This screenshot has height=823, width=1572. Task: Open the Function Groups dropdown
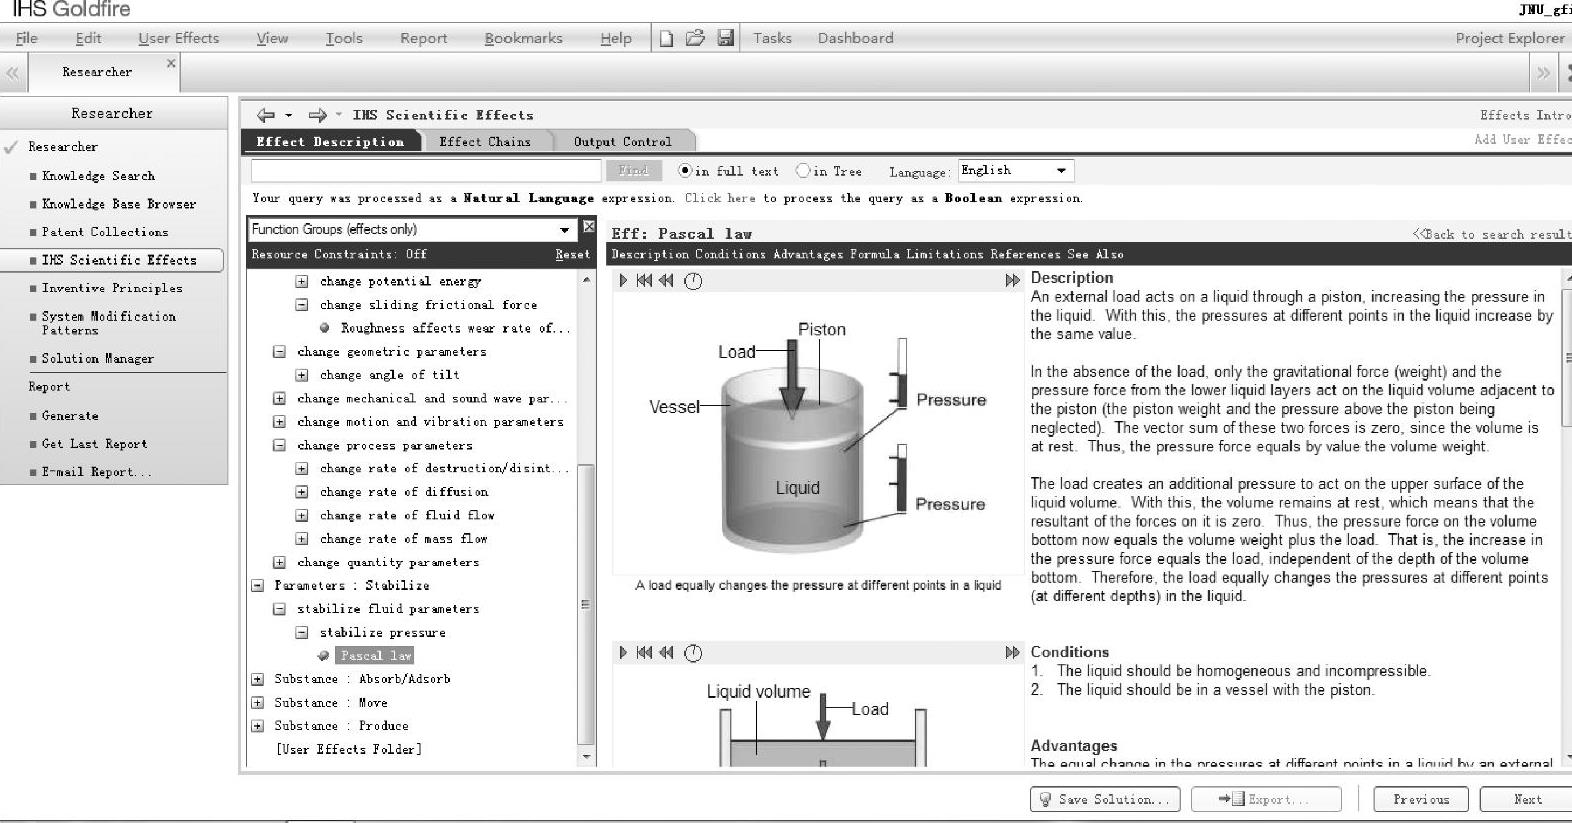point(565,229)
